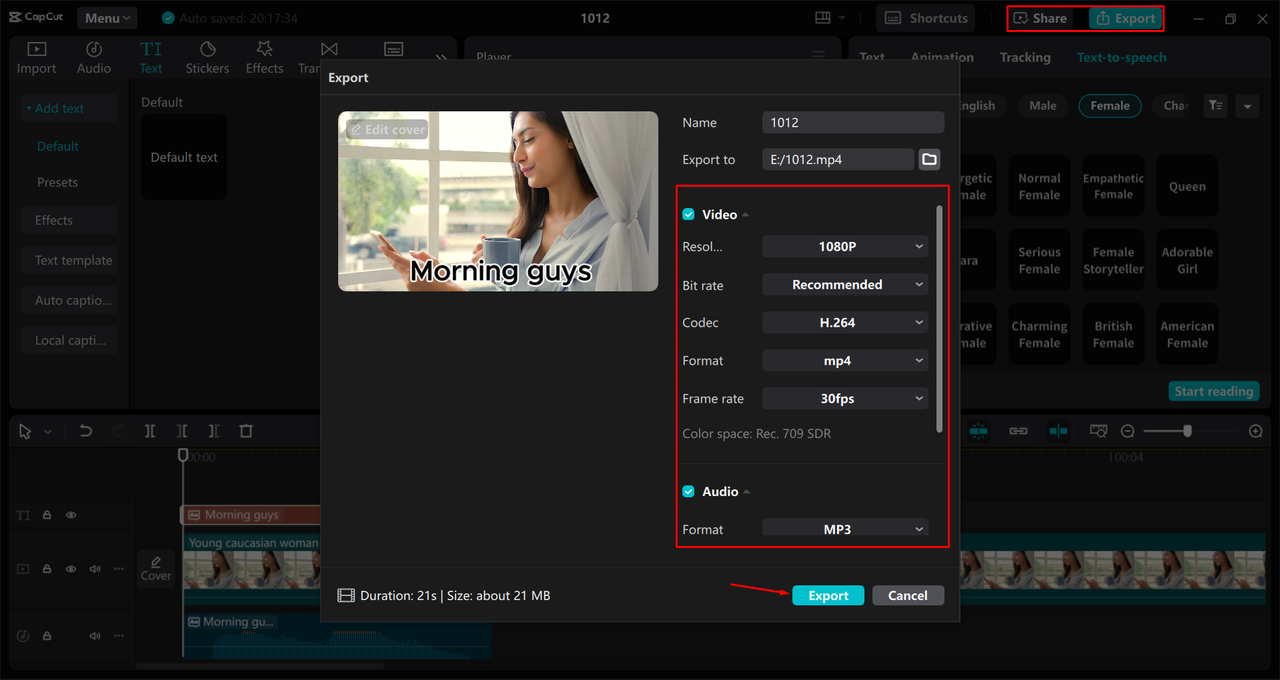Select Presets in the text sidebar

pos(58,182)
